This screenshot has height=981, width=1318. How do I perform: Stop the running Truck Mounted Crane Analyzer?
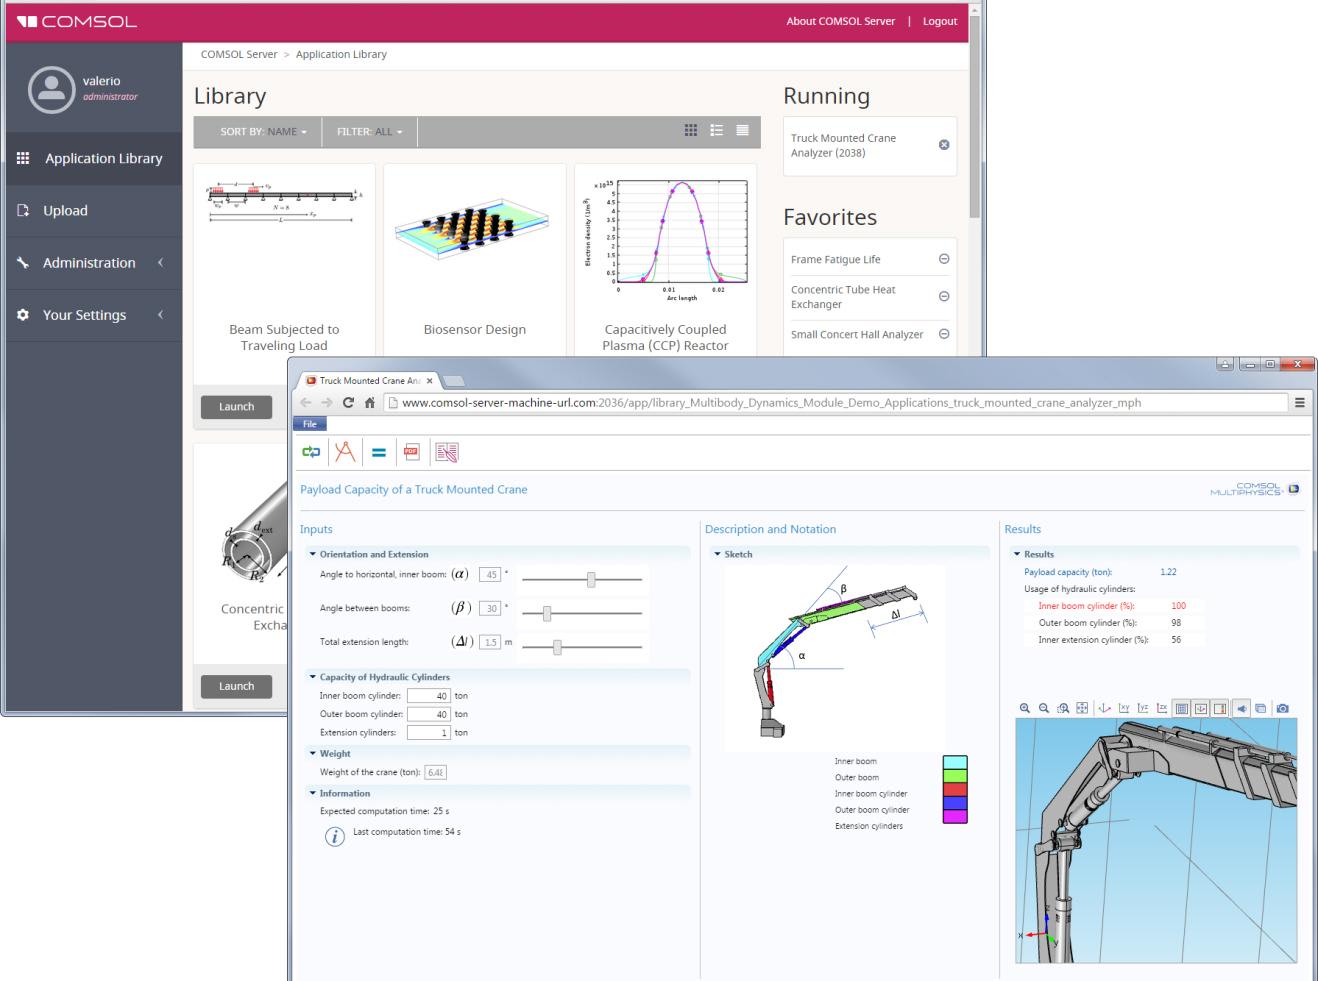tap(943, 145)
